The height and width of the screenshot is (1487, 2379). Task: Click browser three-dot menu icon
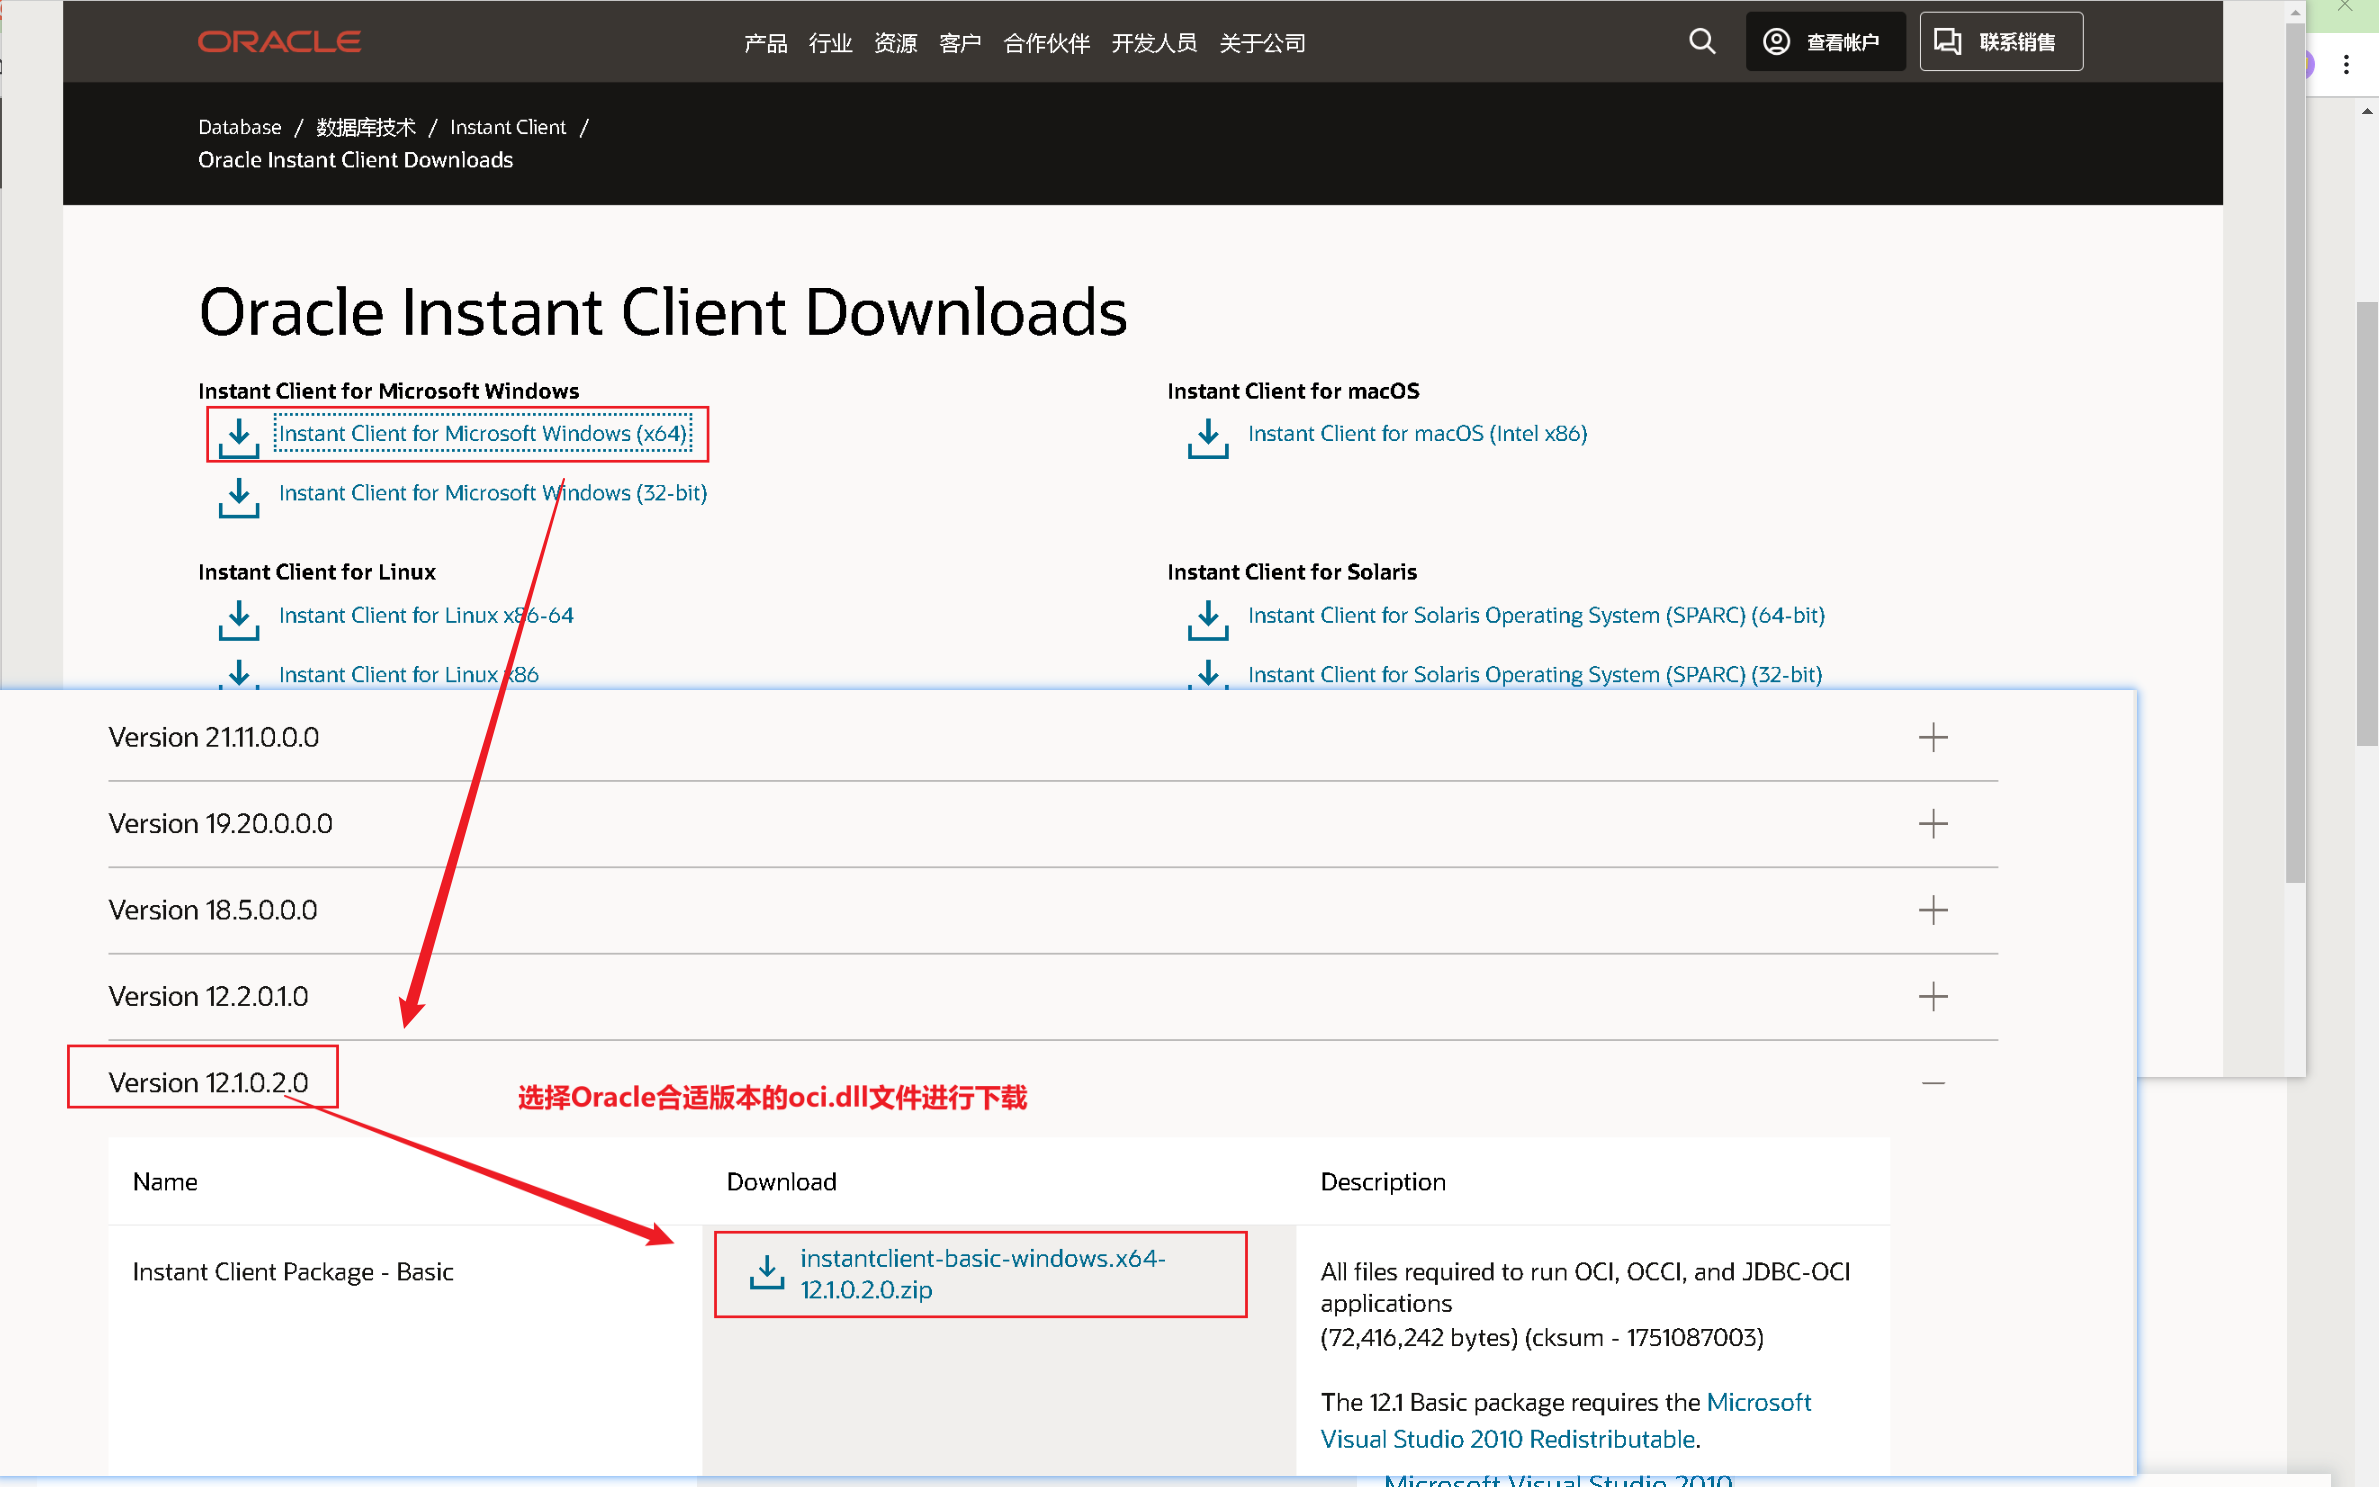point(2346,65)
